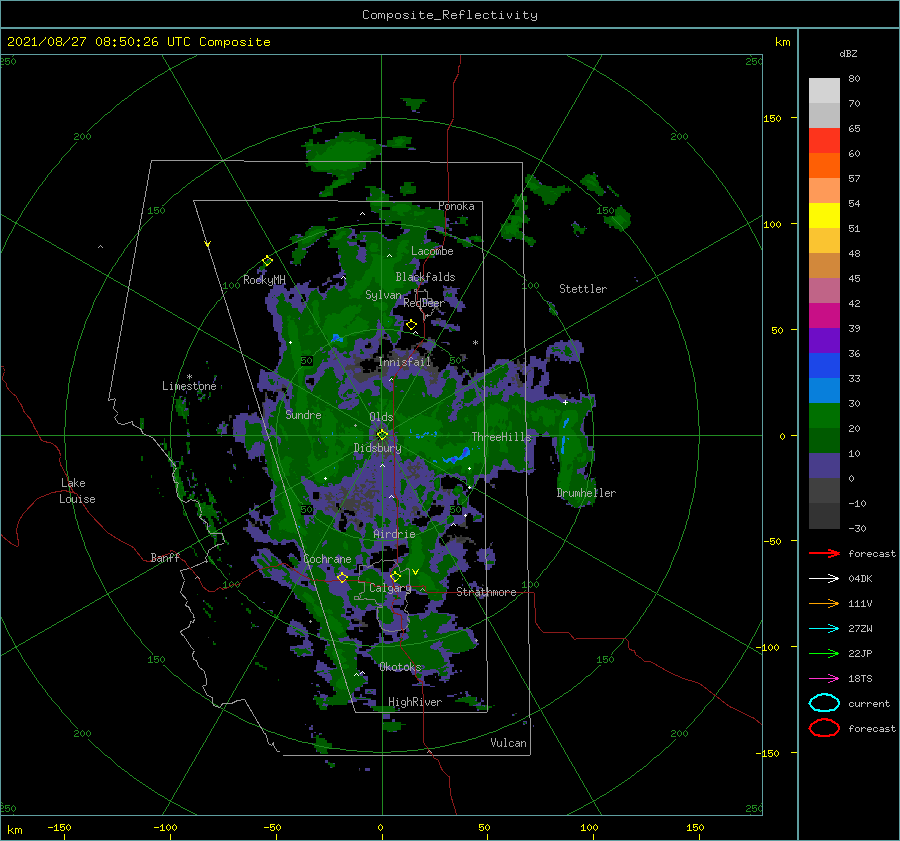The image size is (900, 841).
Task: Pick the bright green 20-30 dBZ swatch
Action: 824,416
